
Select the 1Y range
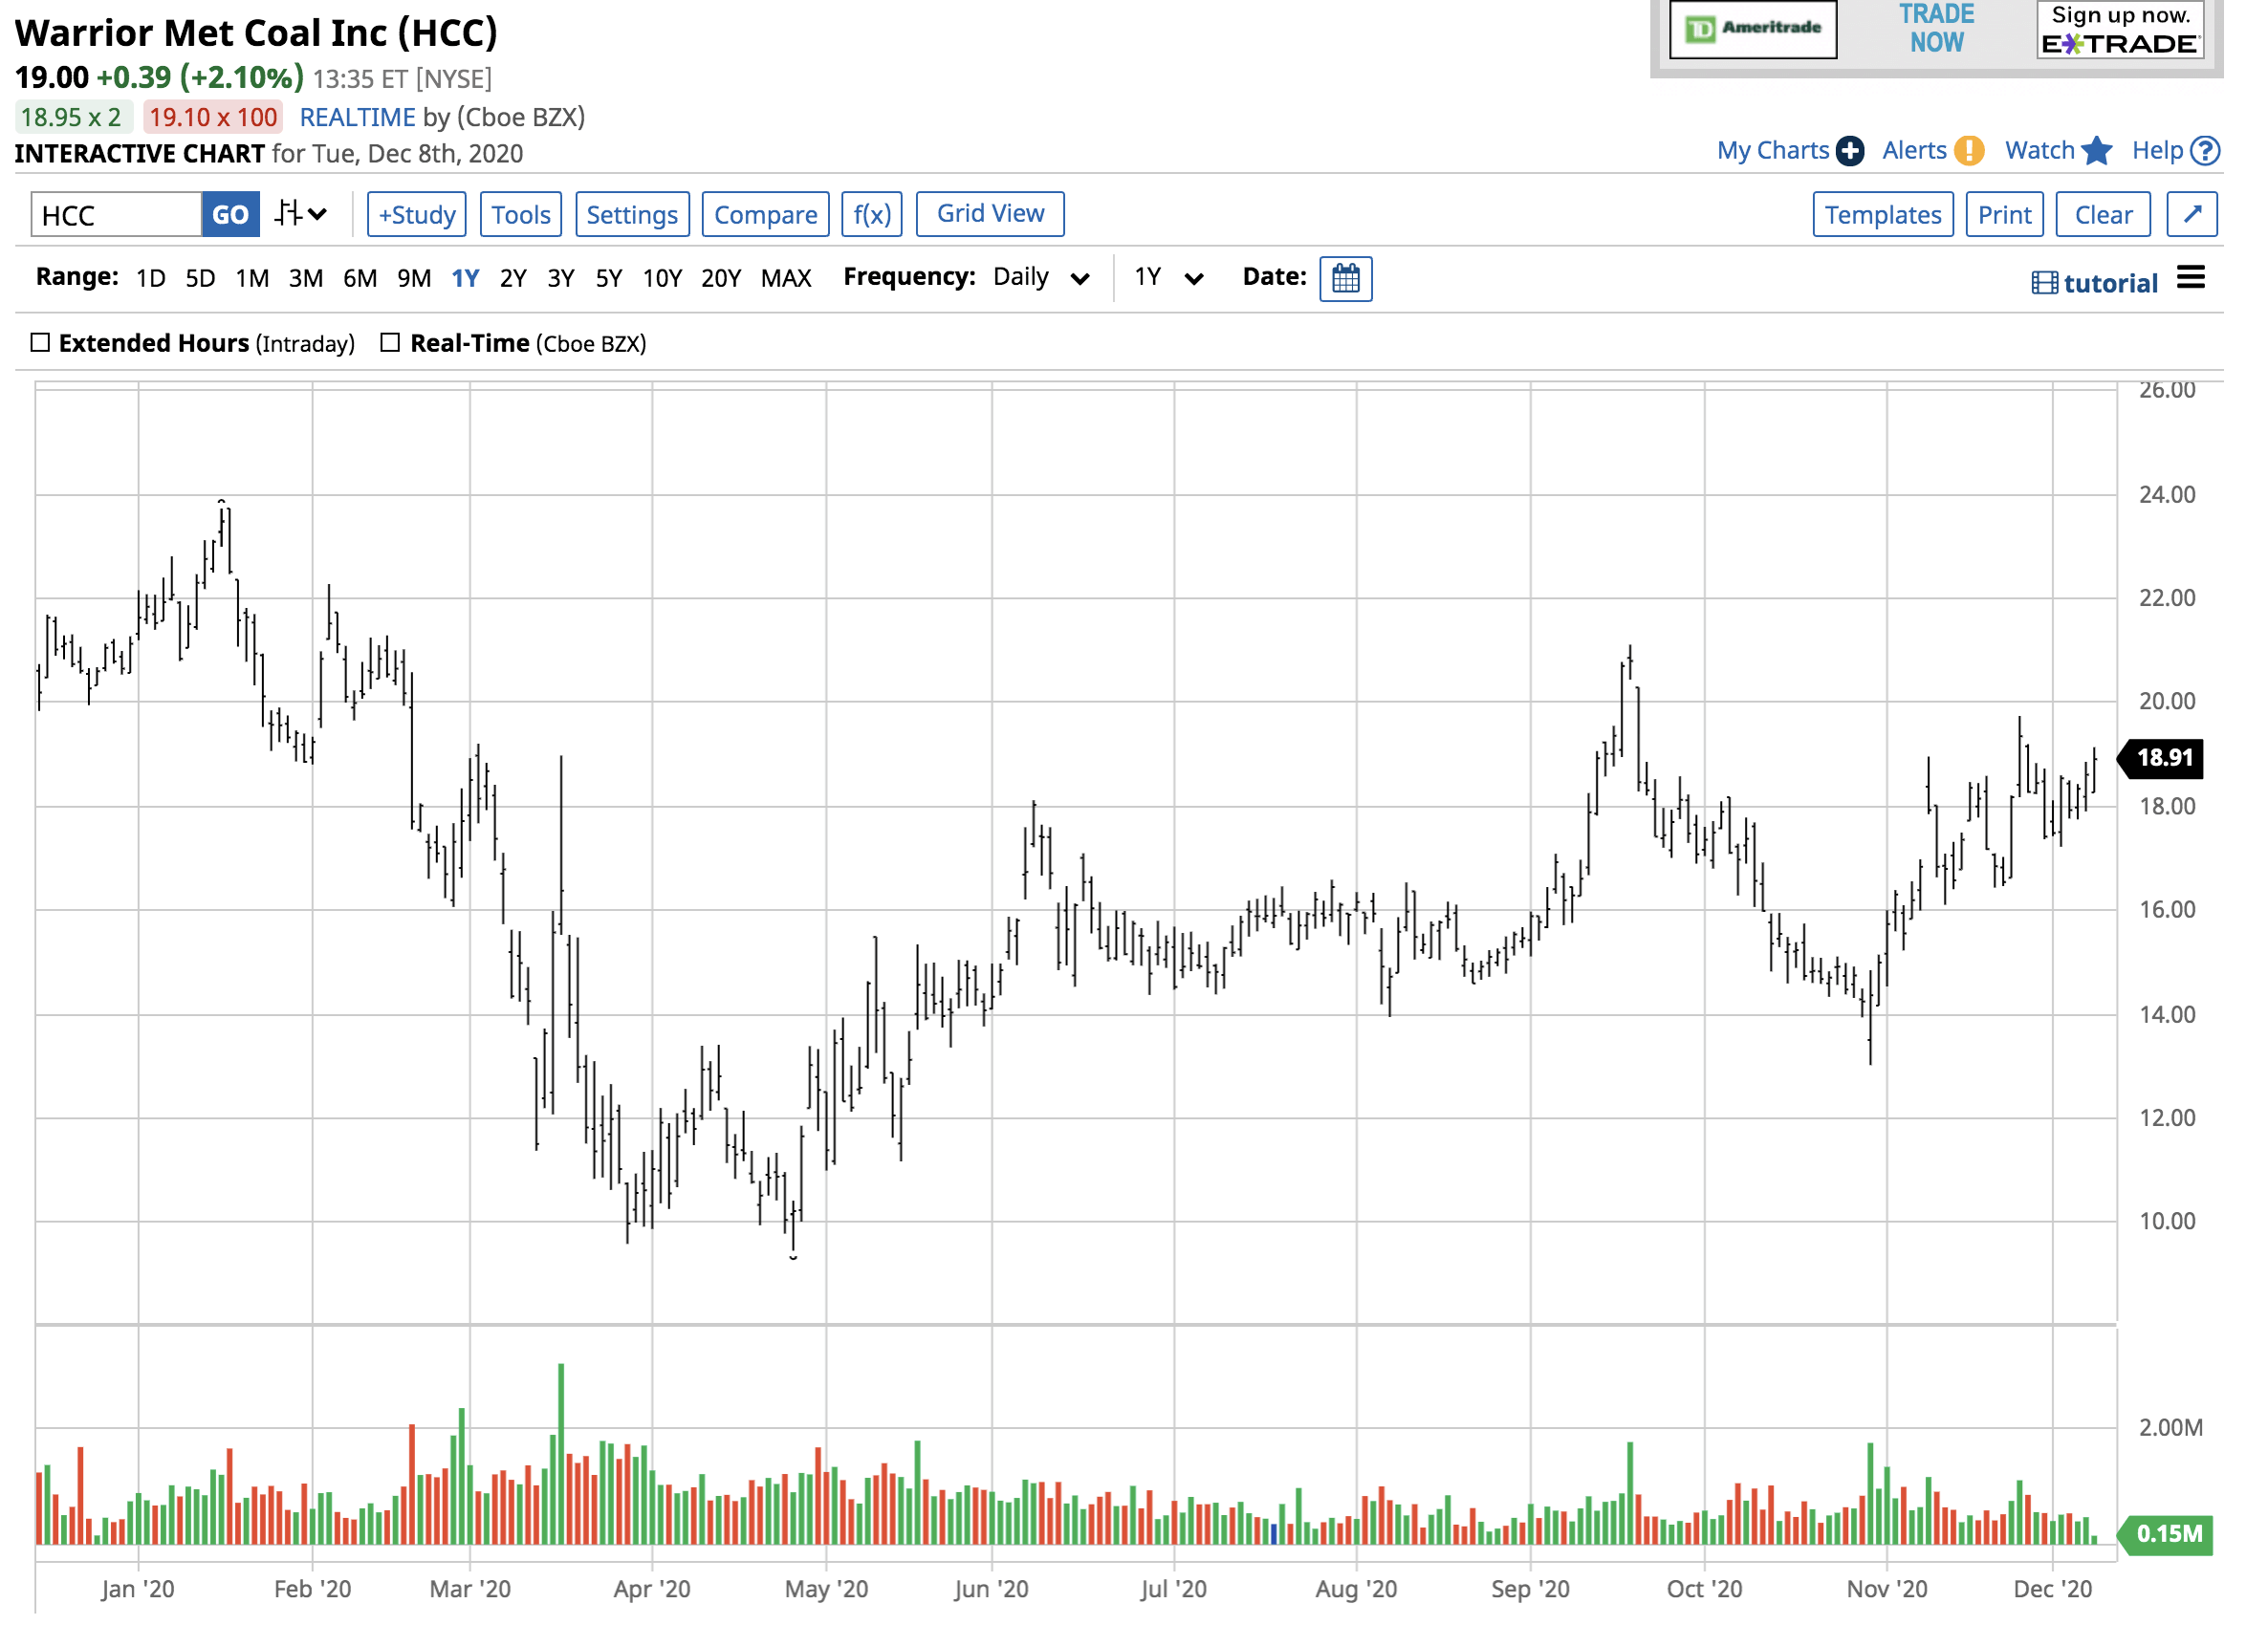[x=465, y=278]
